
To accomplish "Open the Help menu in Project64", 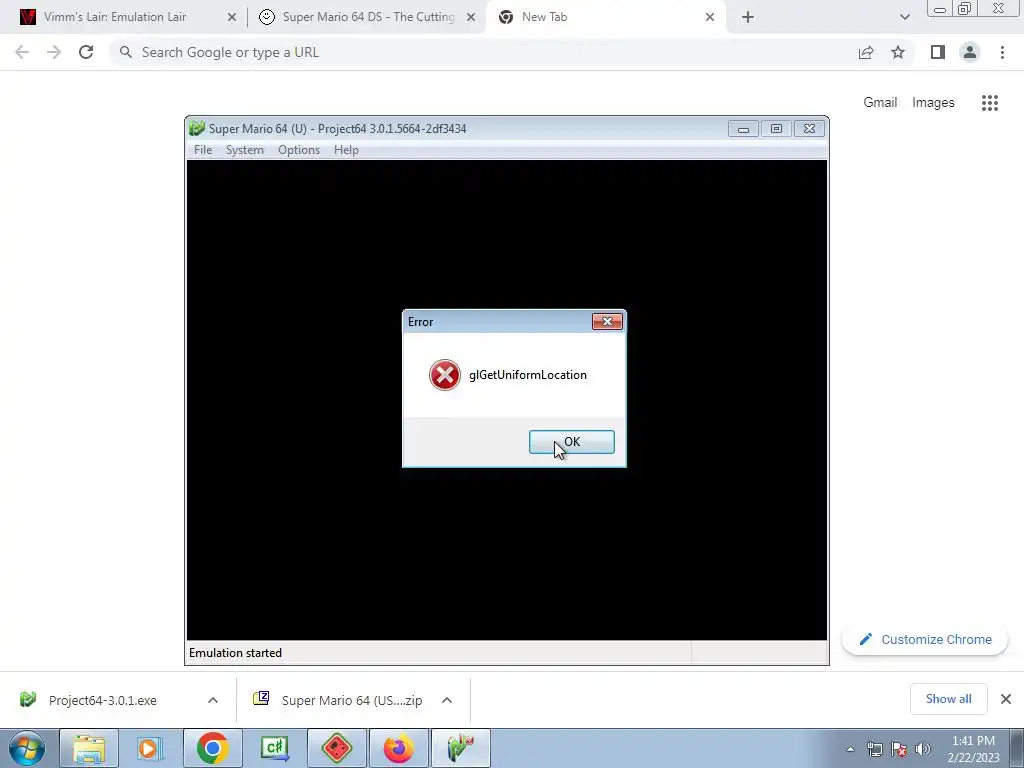I will coord(346,150).
